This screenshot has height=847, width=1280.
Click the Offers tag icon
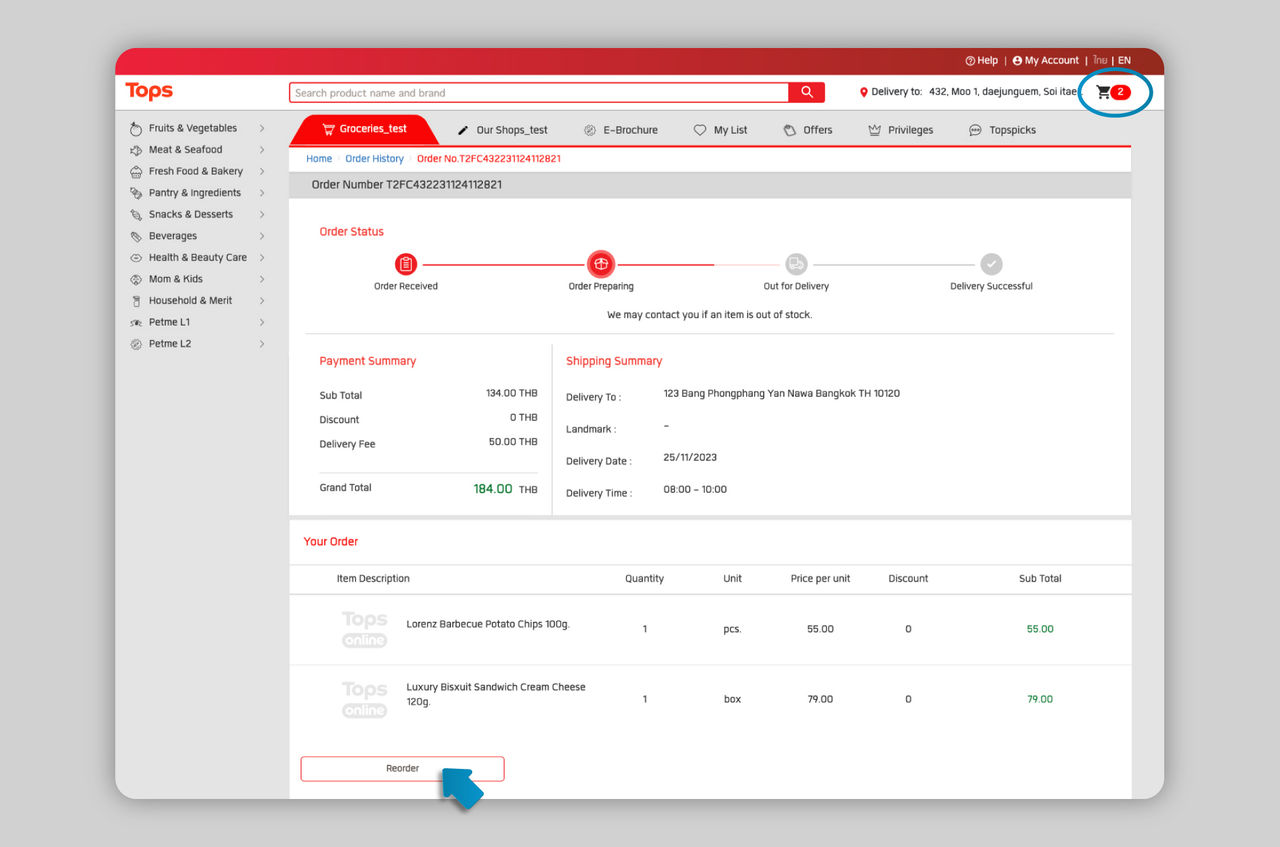pyautogui.click(x=790, y=130)
